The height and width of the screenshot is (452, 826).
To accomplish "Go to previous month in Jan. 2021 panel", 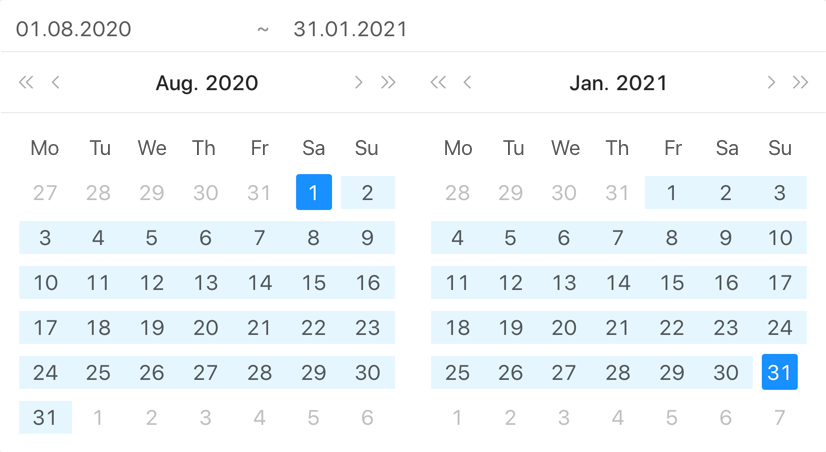I will pyautogui.click(x=467, y=82).
